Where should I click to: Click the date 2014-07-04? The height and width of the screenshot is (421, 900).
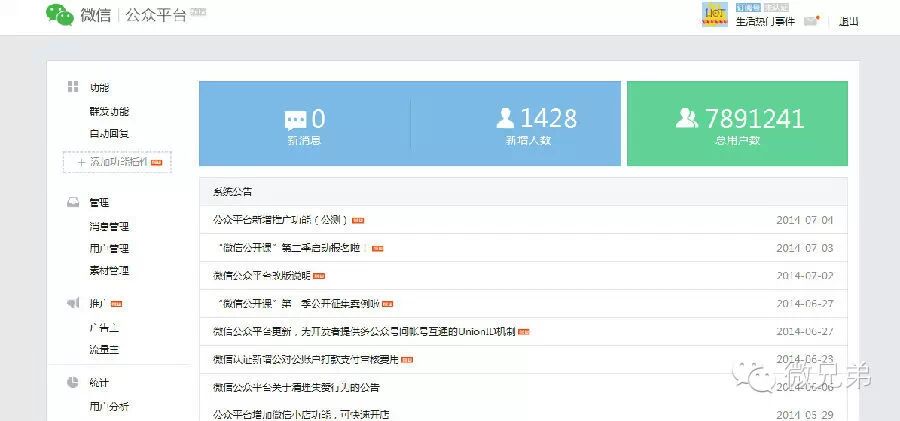pyautogui.click(x=805, y=220)
